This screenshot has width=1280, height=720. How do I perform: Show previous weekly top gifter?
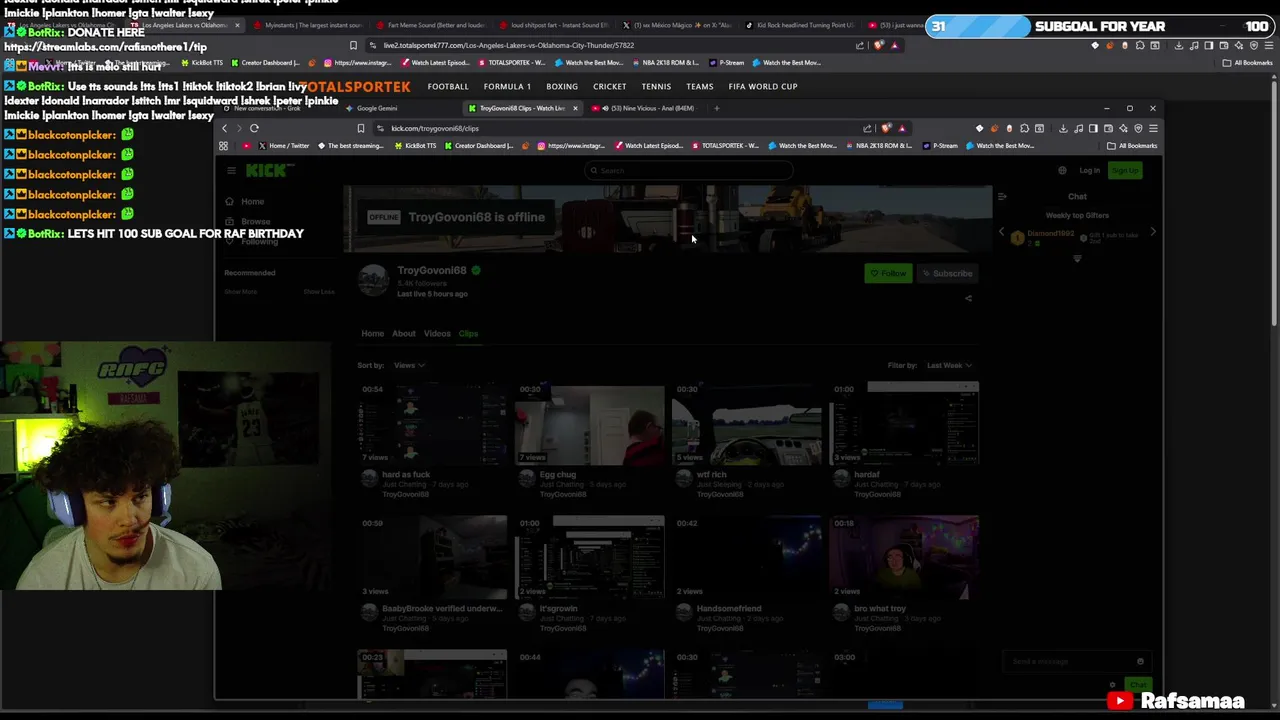tap(1002, 232)
